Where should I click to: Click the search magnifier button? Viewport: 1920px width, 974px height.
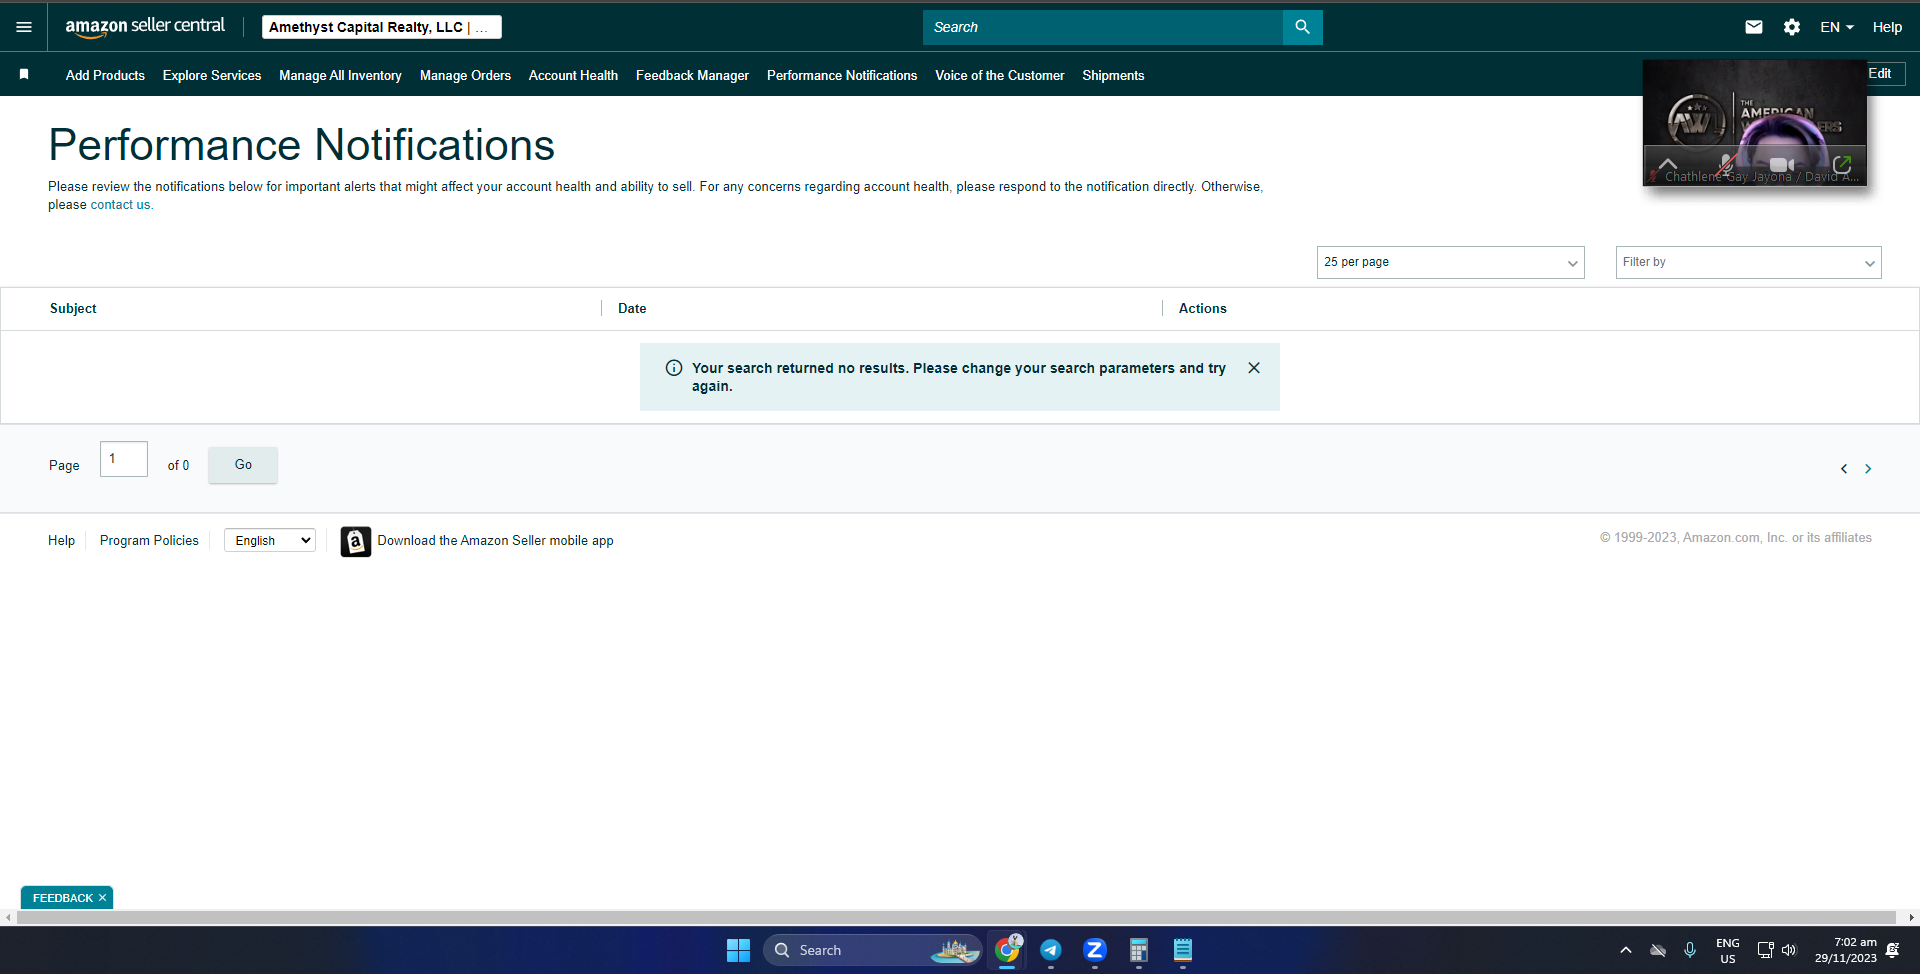(x=1302, y=27)
